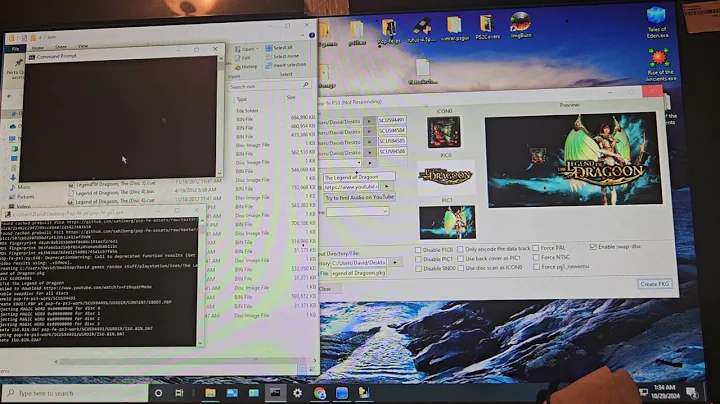Open Google Chrome from the taskbar
The image size is (720, 404).
click(x=320, y=393)
